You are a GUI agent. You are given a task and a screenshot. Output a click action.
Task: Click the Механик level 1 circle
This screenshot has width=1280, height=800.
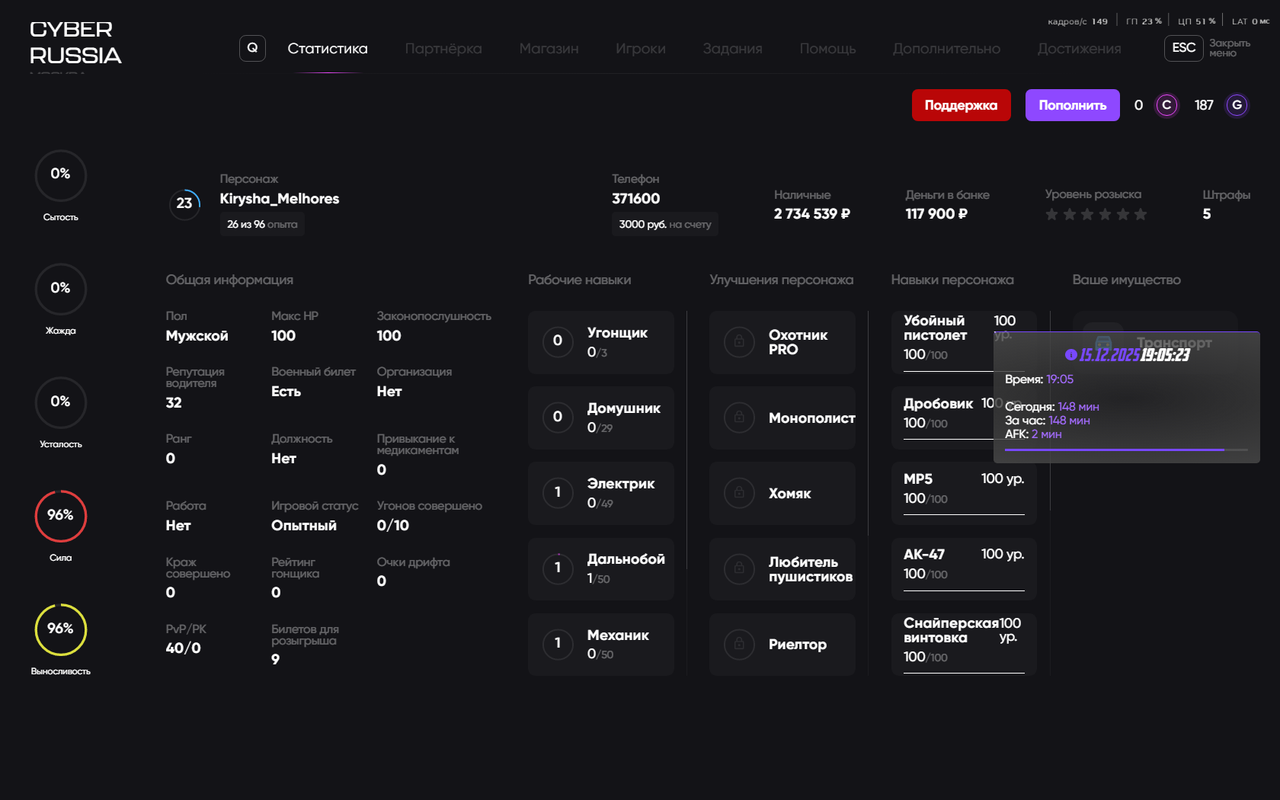click(x=558, y=644)
